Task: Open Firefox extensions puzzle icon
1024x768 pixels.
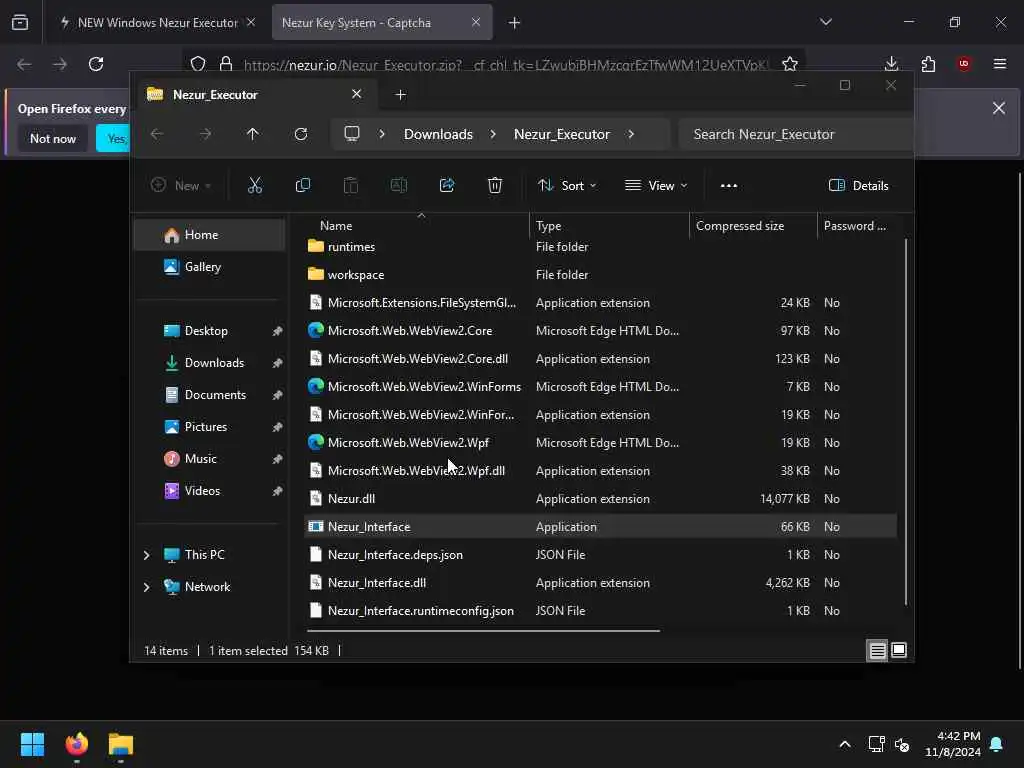Action: pyautogui.click(x=928, y=64)
